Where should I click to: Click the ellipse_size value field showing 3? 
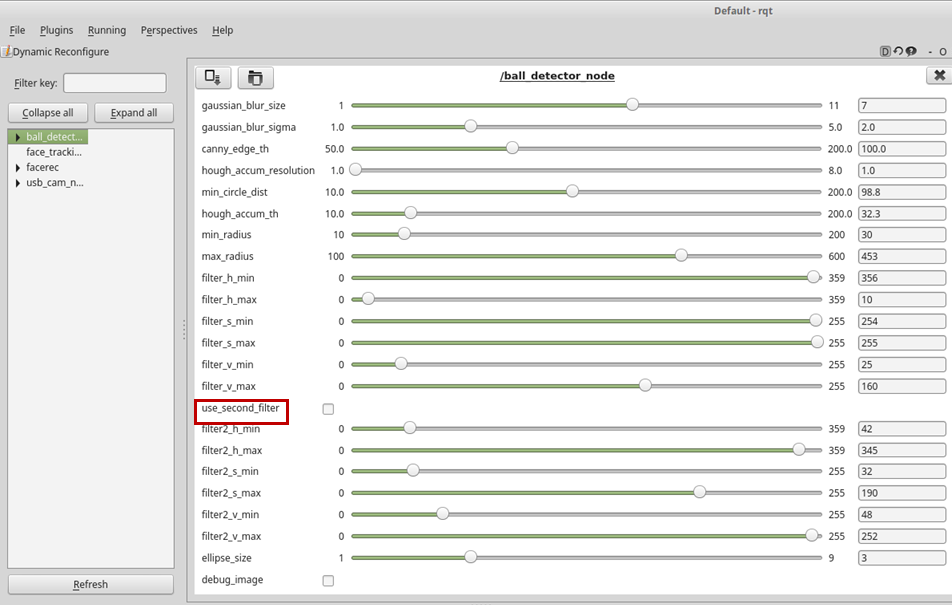(902, 558)
